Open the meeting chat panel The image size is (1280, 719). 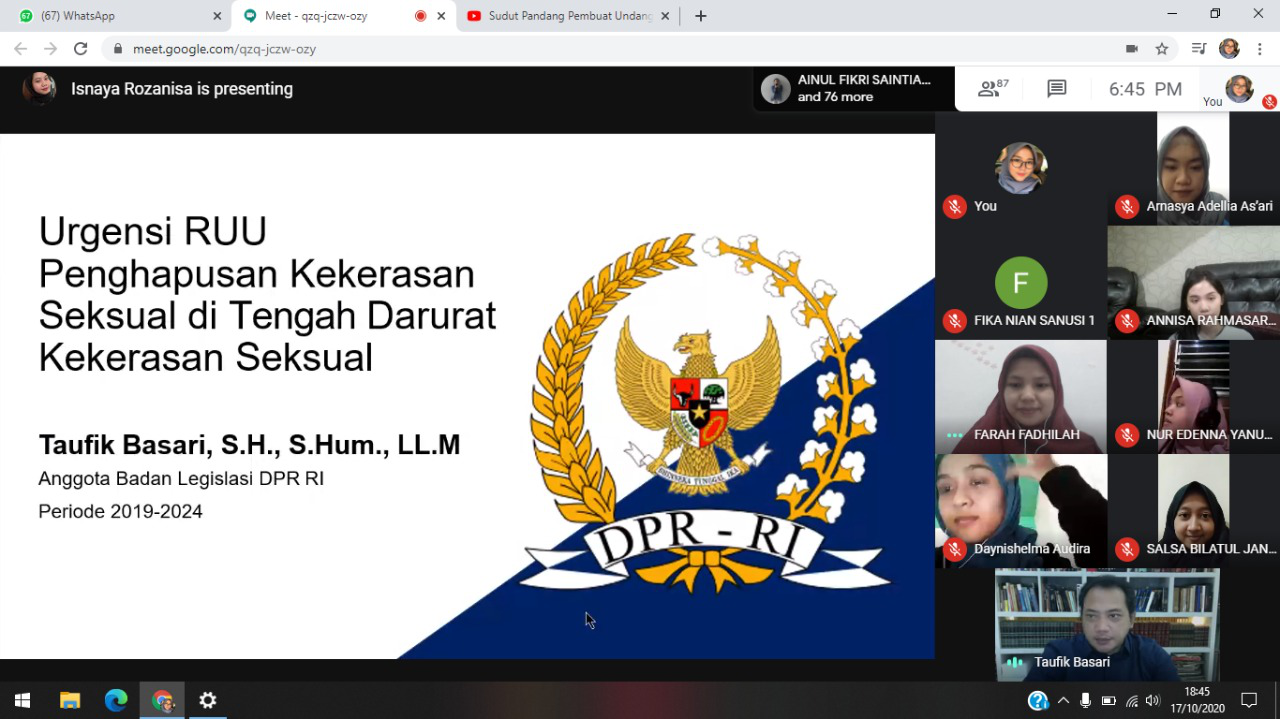[1056, 89]
